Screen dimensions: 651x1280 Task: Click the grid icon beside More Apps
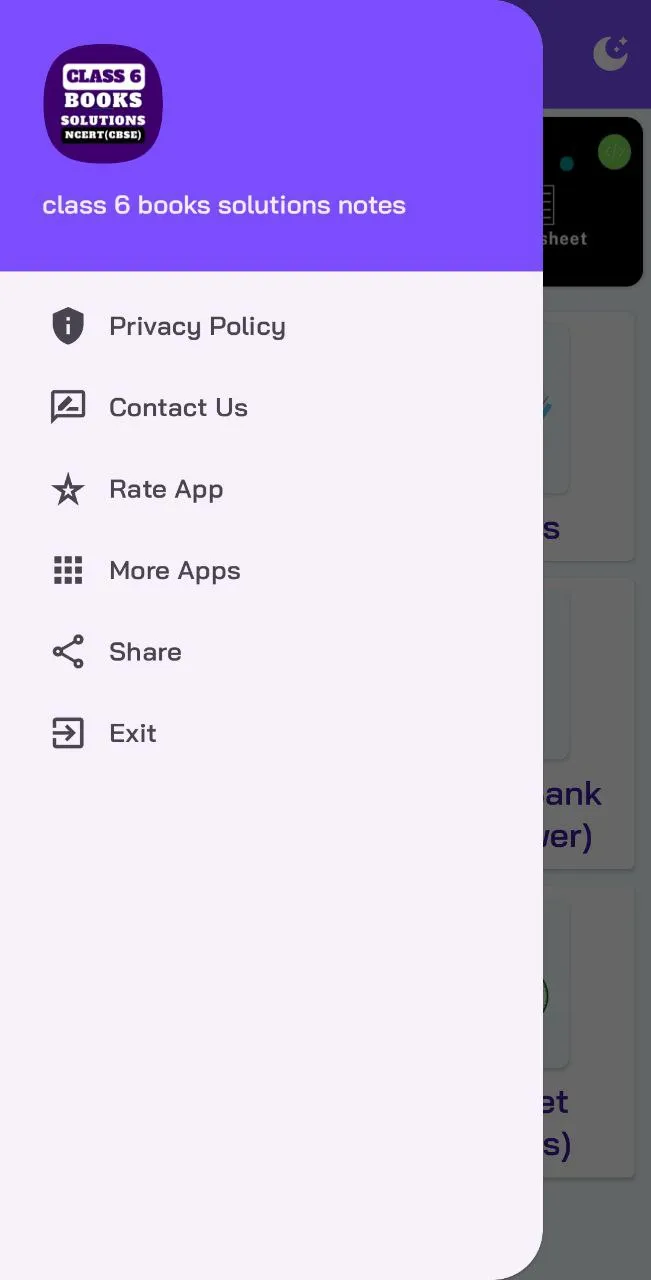[68, 570]
